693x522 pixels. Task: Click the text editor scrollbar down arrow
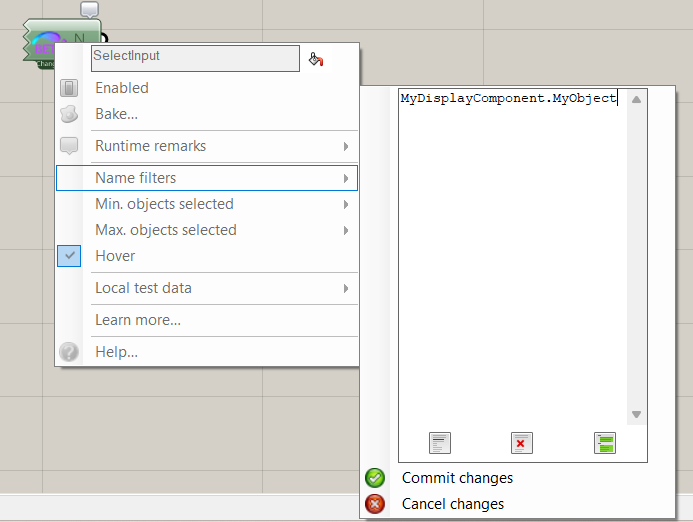click(636, 414)
